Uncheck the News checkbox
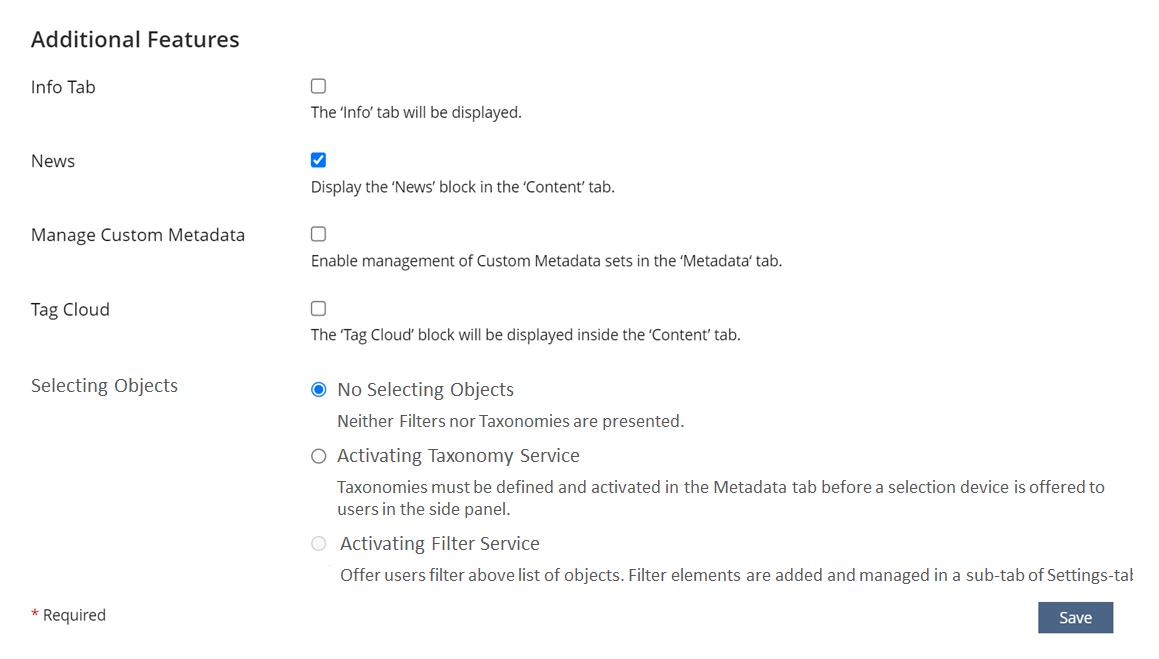 pyautogui.click(x=318, y=160)
